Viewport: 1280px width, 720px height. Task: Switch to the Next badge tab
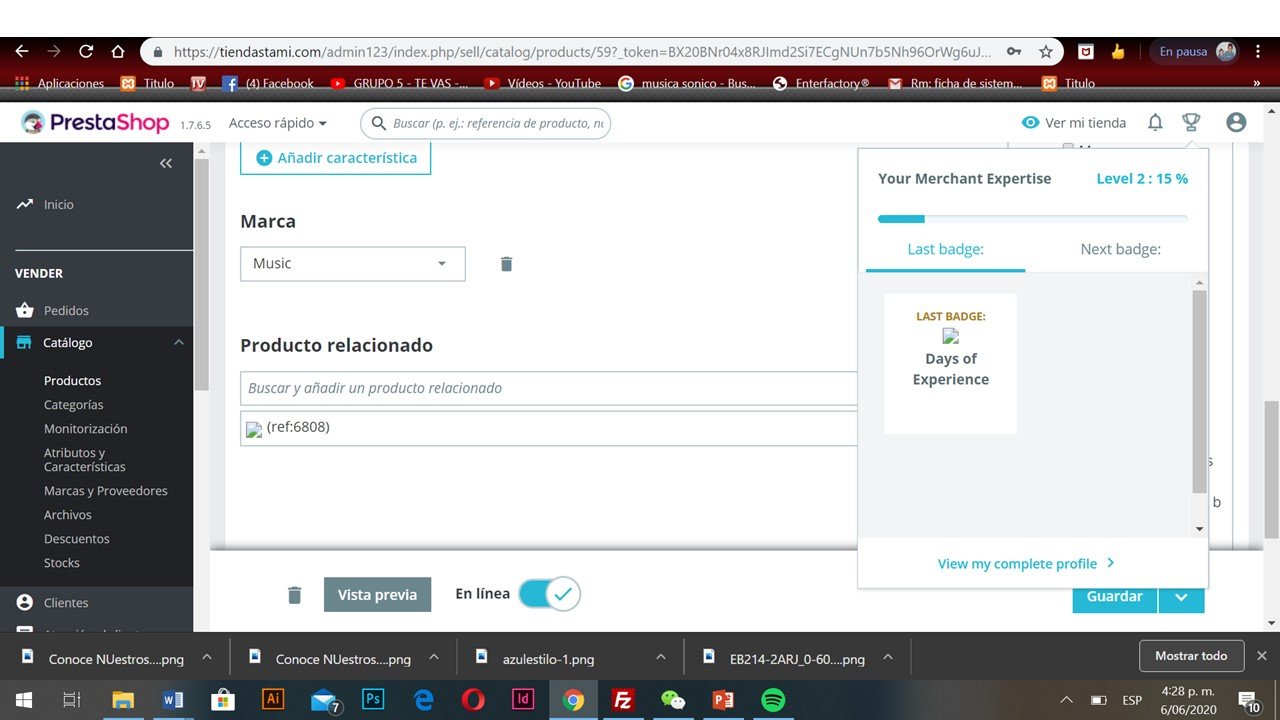tap(1120, 249)
